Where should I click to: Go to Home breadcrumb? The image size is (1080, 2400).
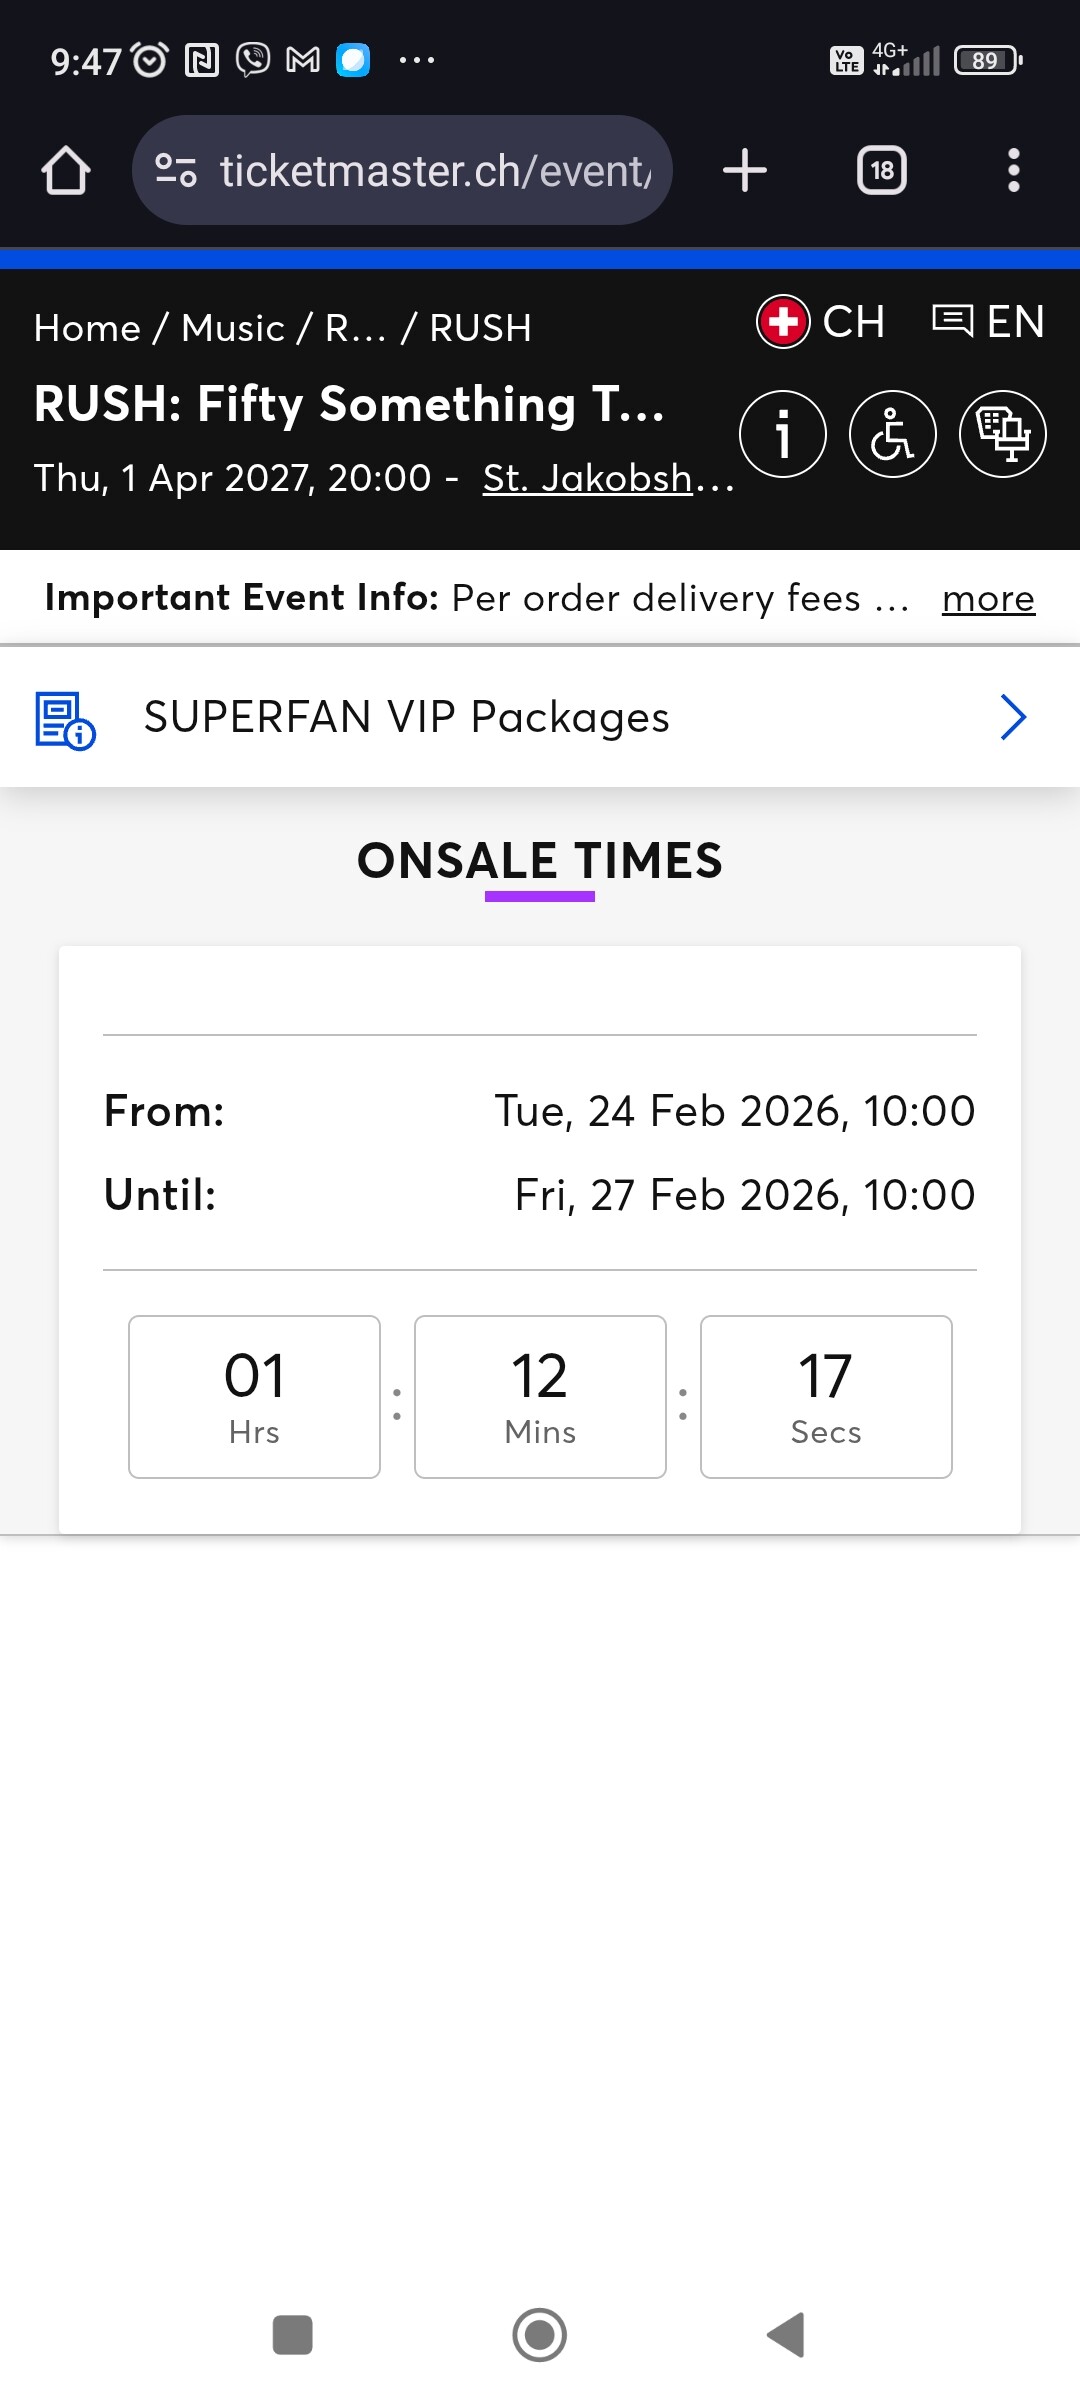point(87,328)
